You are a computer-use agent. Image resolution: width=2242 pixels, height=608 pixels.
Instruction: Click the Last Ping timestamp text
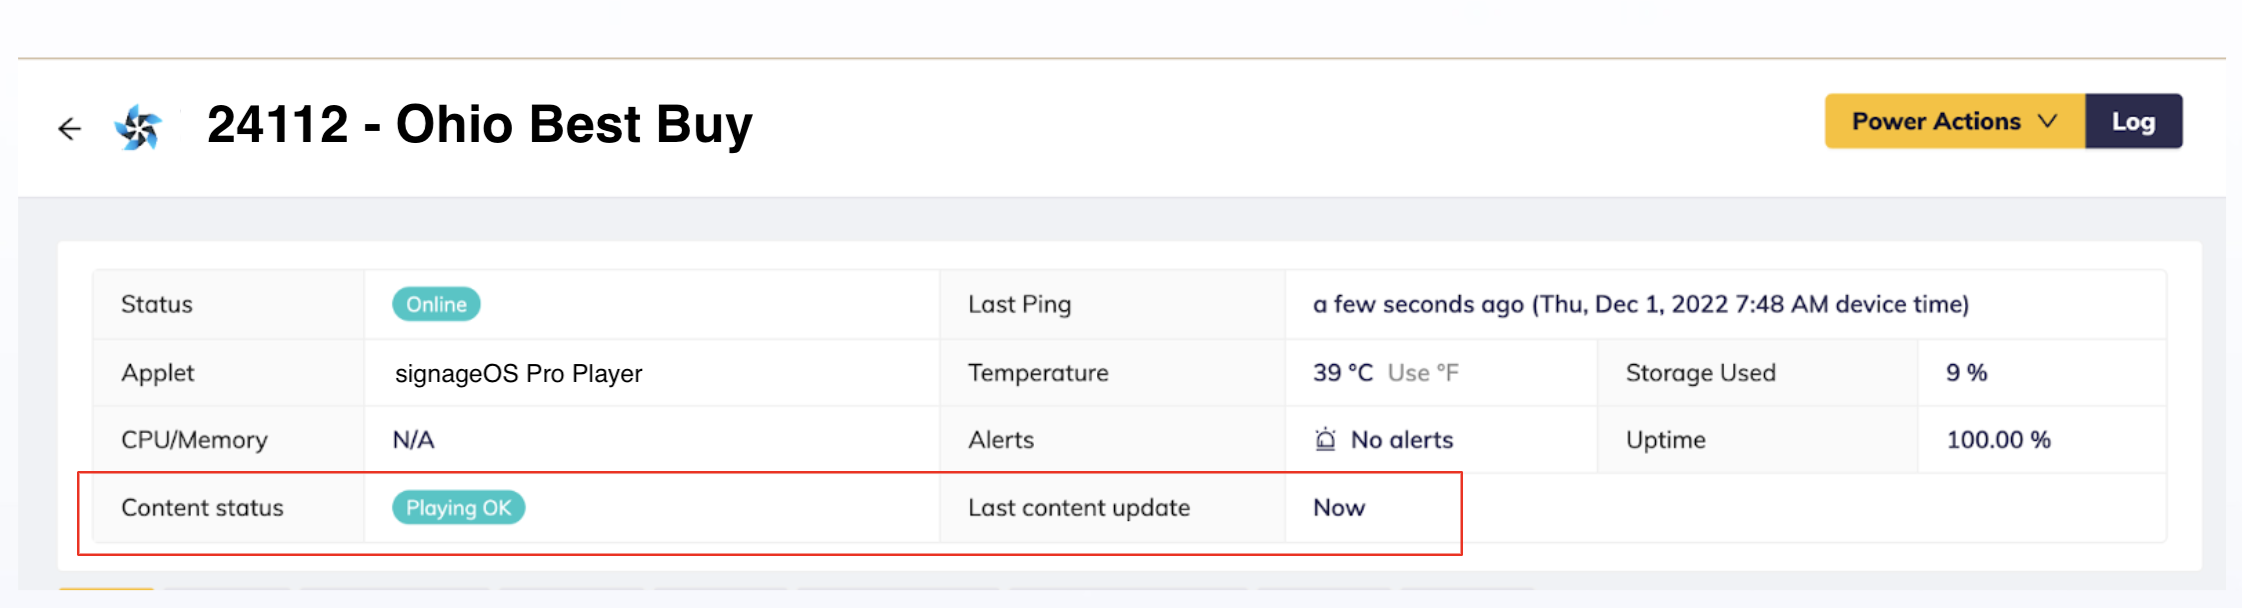pos(1640,304)
